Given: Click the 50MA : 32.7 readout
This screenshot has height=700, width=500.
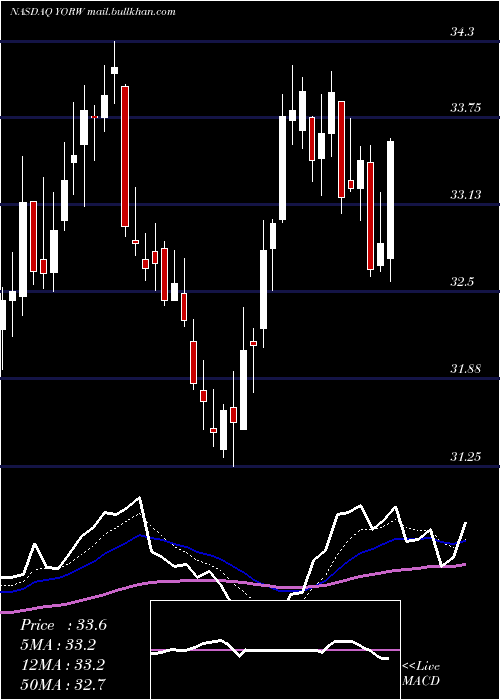Looking at the screenshot, I should tap(63, 684).
